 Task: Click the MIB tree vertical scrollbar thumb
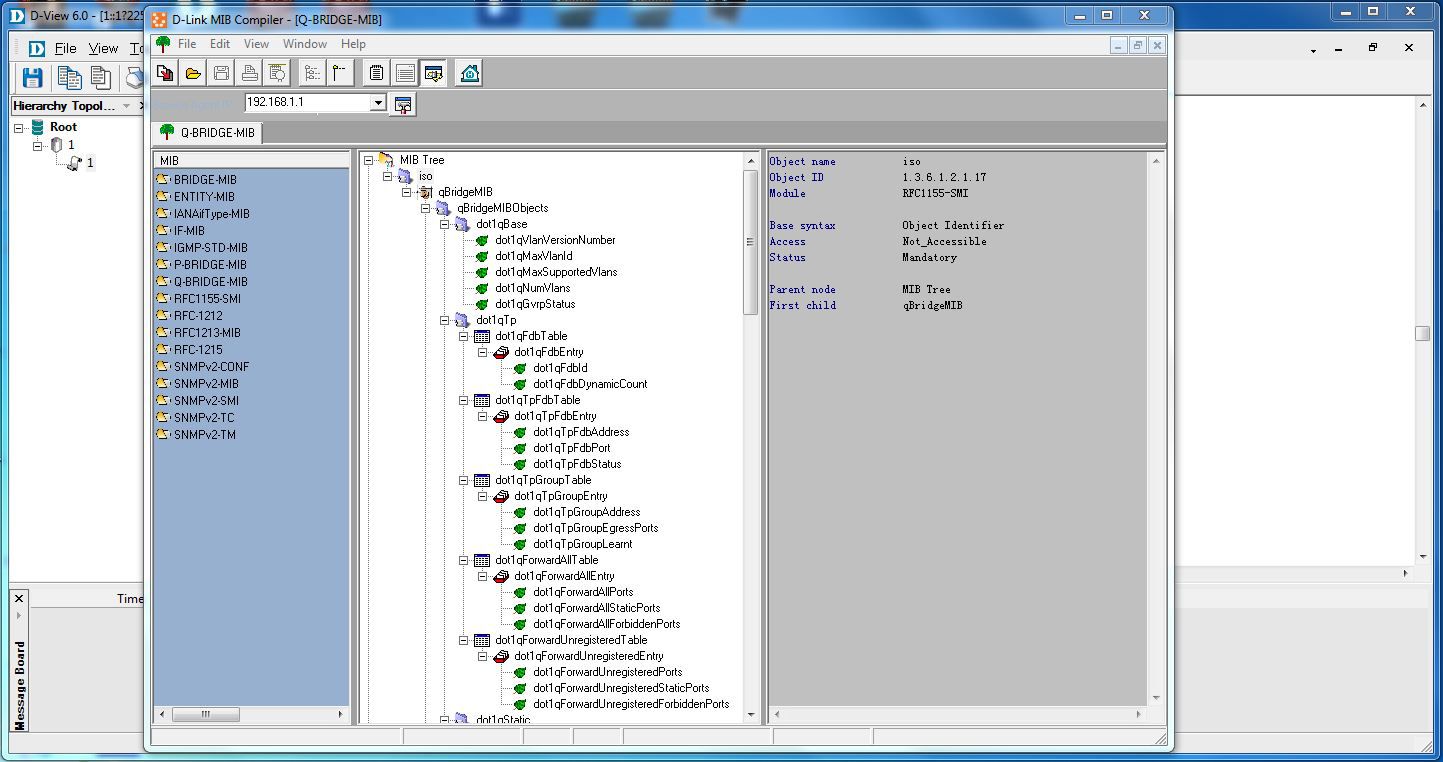(750, 242)
